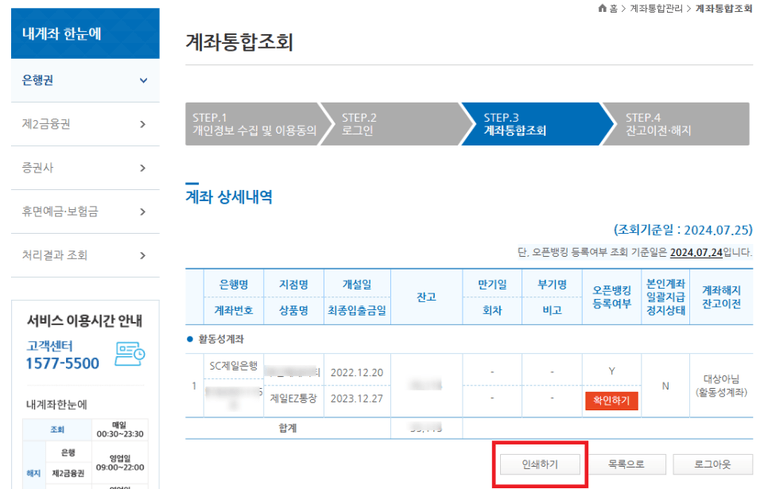Click the STEP.1 개인정보 수집 및 이용동의 step

[x=255, y=124]
